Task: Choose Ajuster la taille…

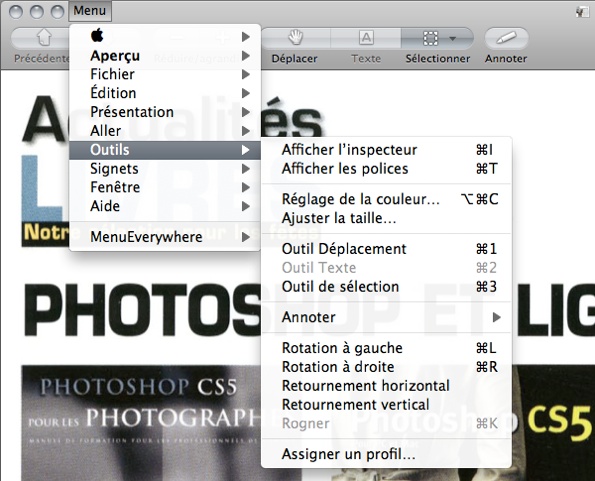Action: point(387,218)
